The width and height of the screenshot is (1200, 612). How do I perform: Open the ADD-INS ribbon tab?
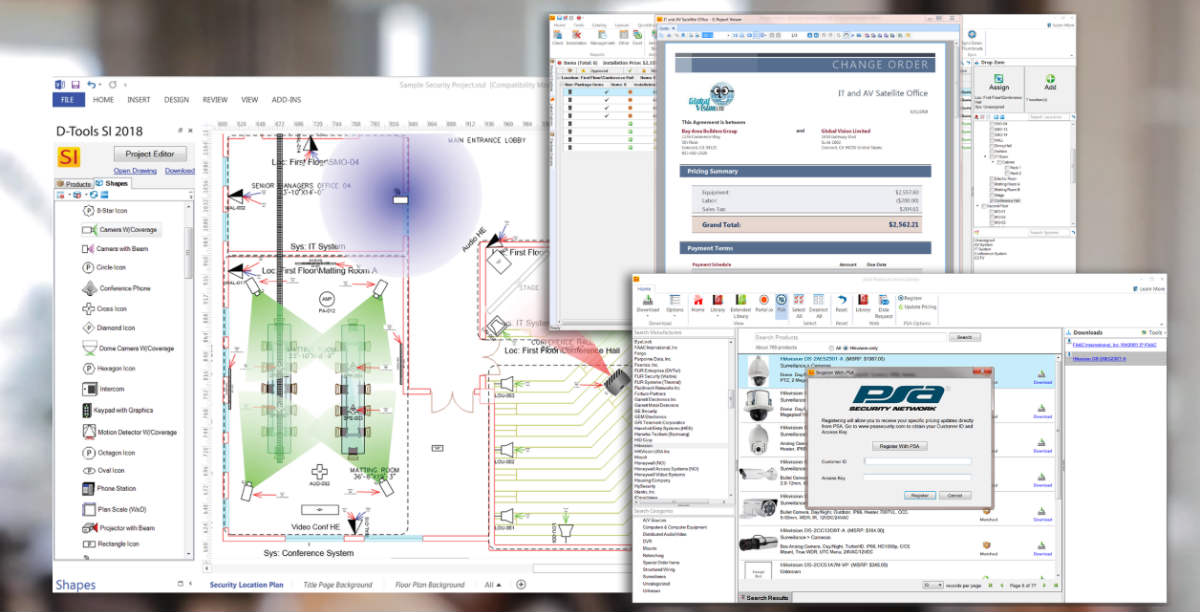click(x=287, y=100)
